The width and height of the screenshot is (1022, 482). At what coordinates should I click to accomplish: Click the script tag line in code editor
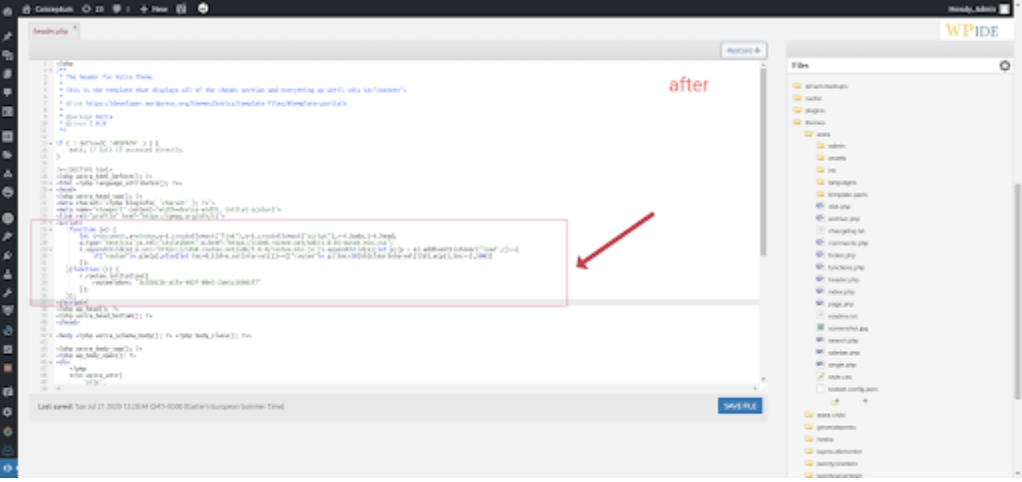point(67,222)
